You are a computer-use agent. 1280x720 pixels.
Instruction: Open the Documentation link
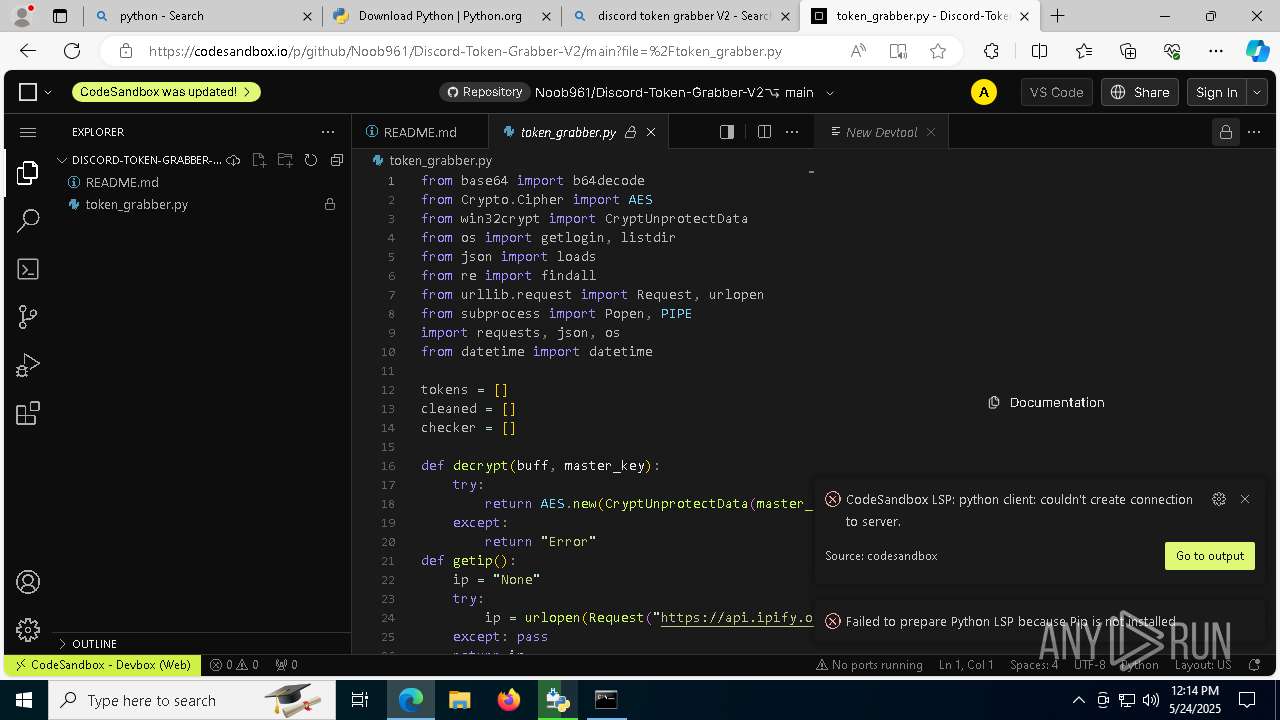[x=1046, y=402]
